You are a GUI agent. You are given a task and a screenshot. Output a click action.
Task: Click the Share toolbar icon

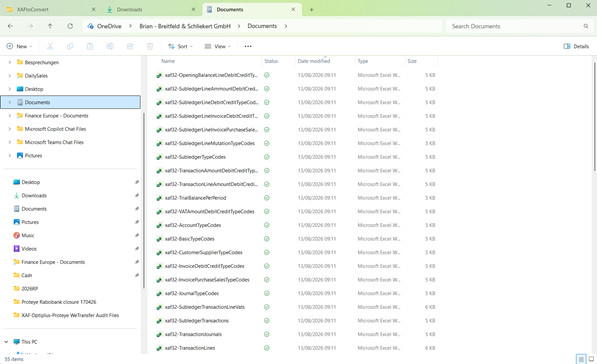click(130, 46)
